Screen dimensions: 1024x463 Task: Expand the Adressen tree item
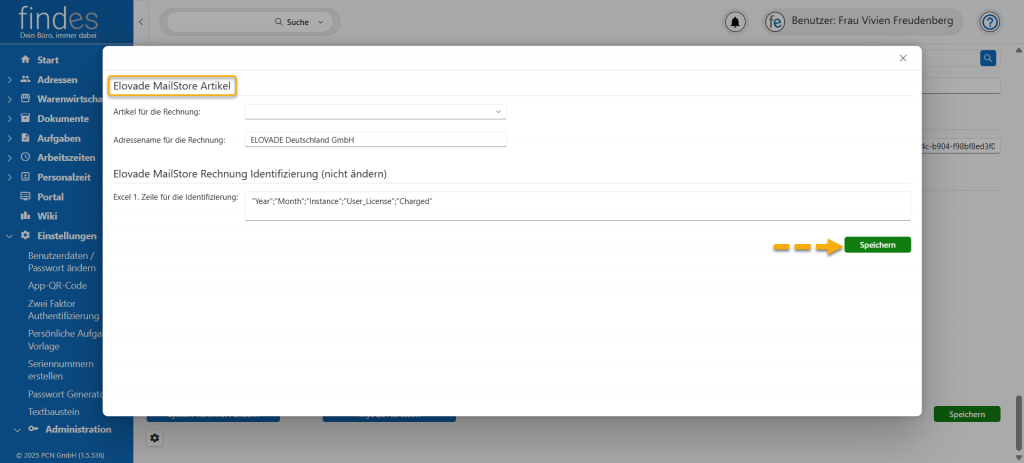pyautogui.click(x=10, y=79)
